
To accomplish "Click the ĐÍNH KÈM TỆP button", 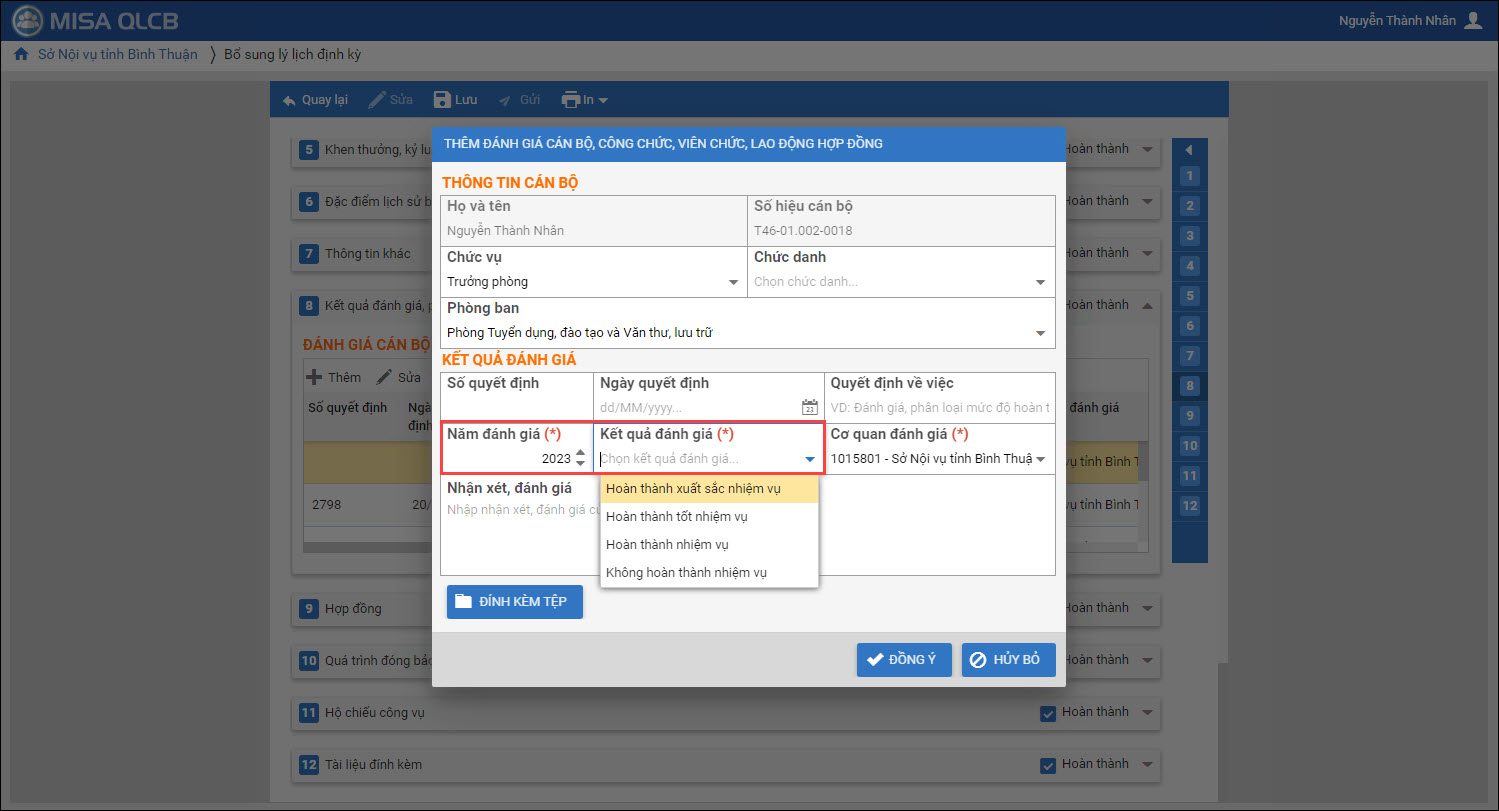I will pyautogui.click(x=514, y=601).
